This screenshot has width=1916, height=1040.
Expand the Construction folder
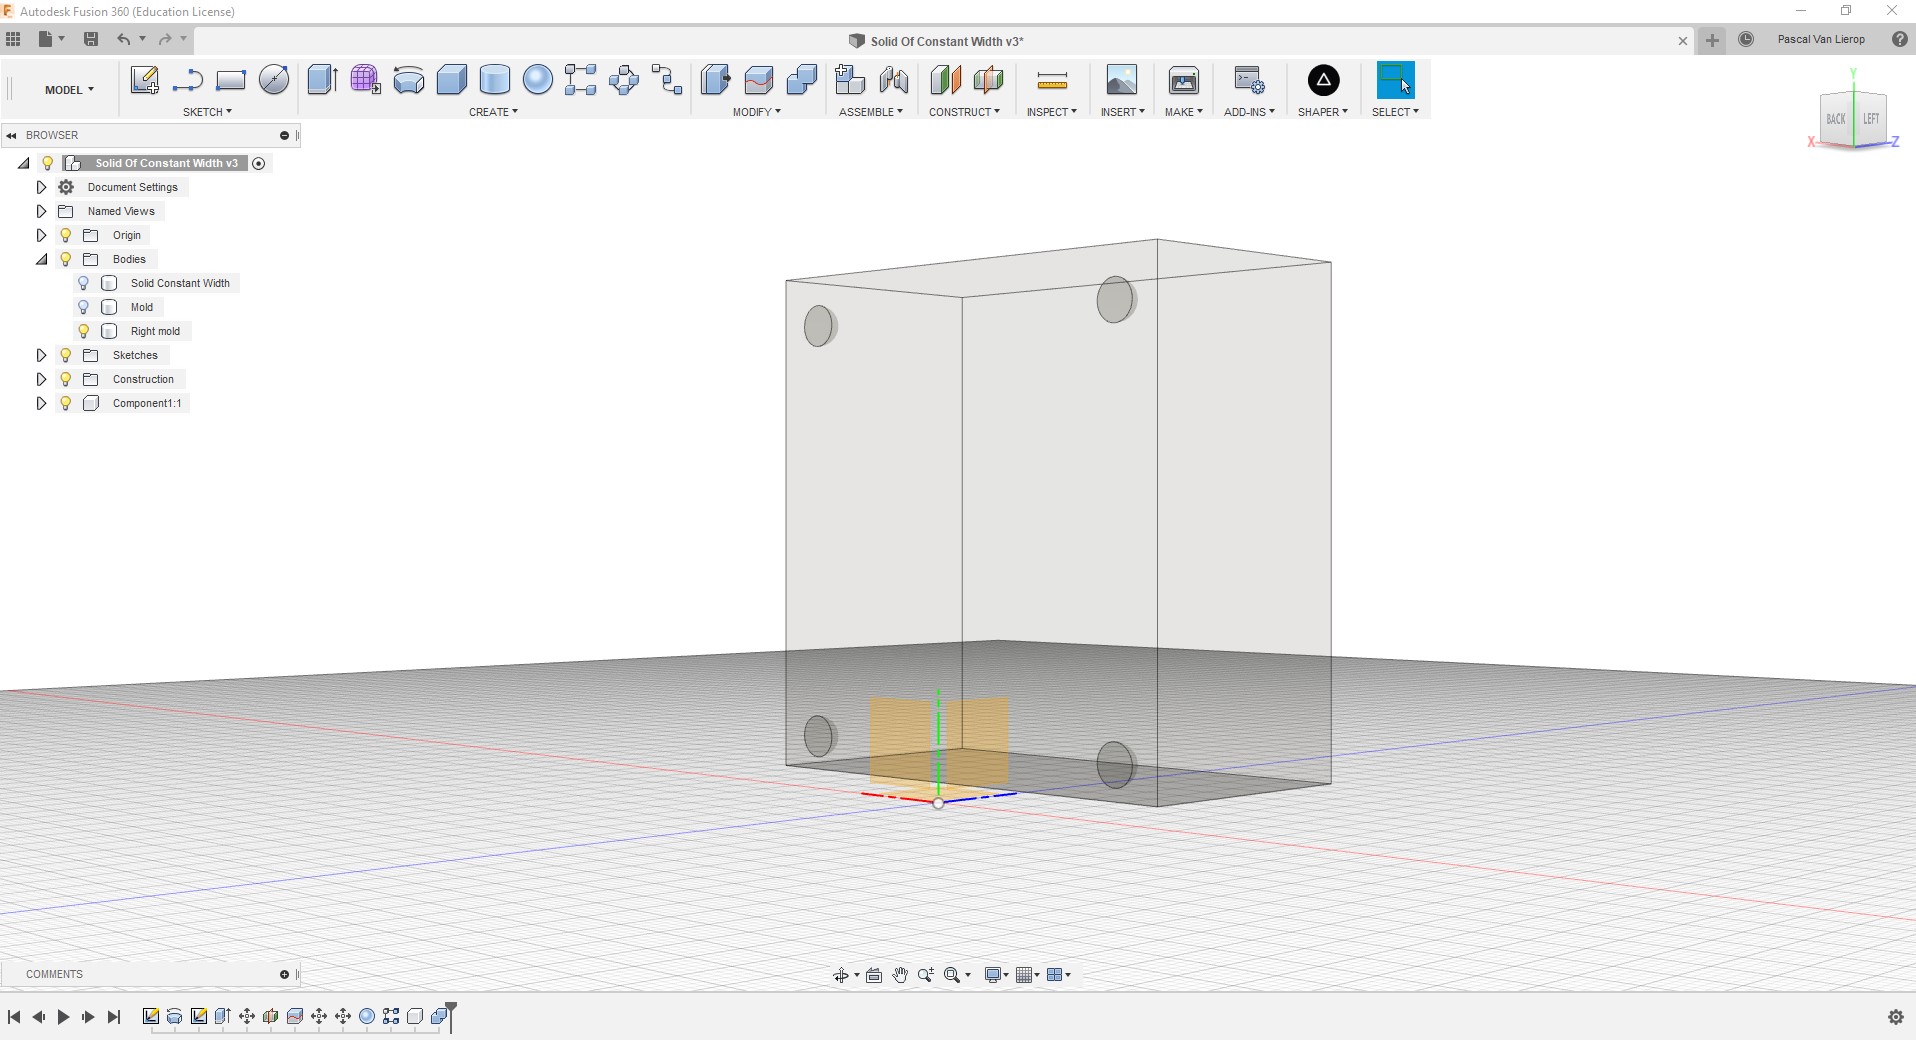[41, 379]
